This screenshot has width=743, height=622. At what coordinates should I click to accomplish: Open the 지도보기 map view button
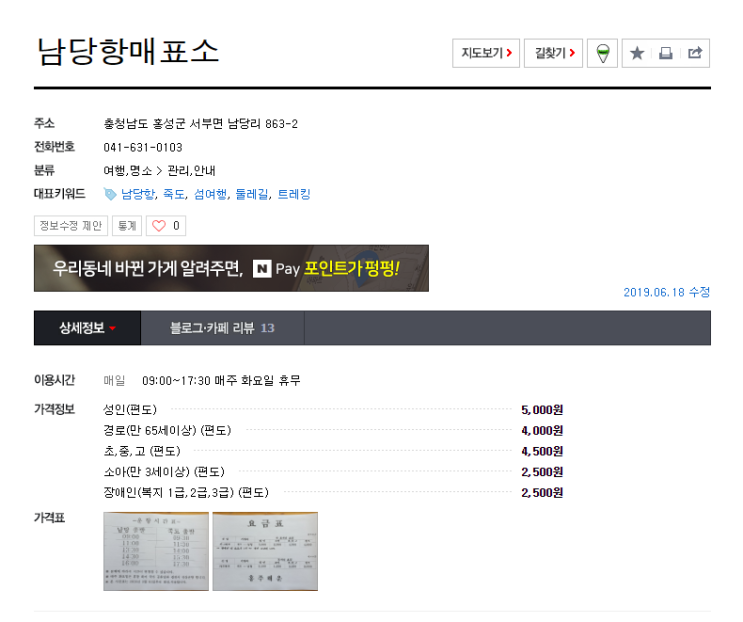pyautogui.click(x=486, y=53)
